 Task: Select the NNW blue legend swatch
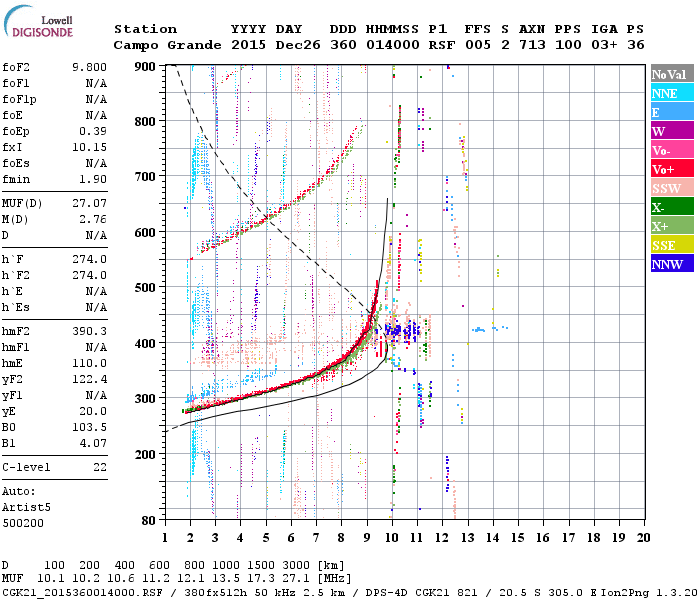click(x=672, y=264)
